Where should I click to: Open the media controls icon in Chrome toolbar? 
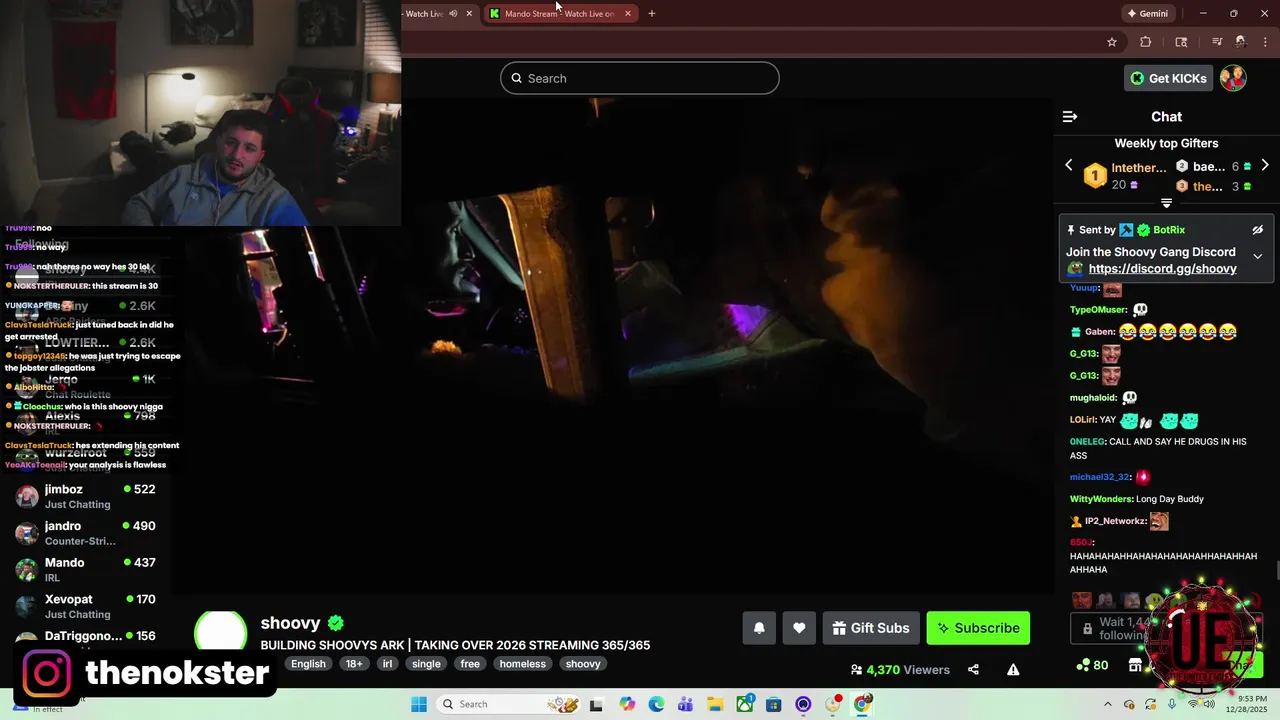[1217, 42]
